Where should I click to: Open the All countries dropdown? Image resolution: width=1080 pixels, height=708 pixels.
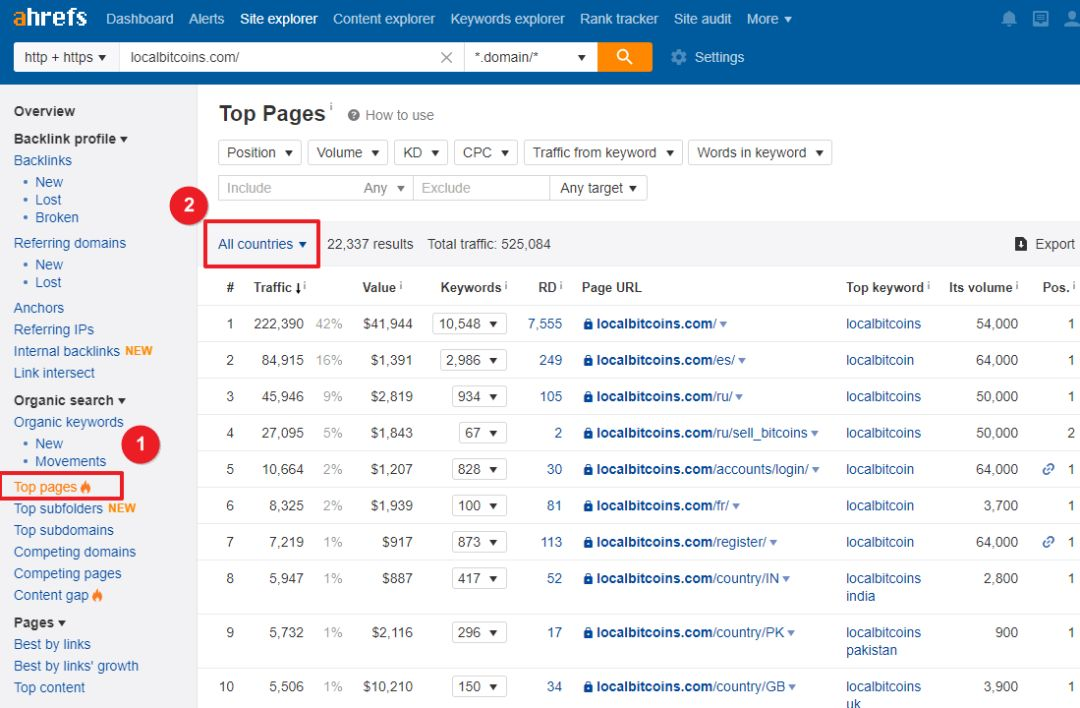click(x=262, y=244)
